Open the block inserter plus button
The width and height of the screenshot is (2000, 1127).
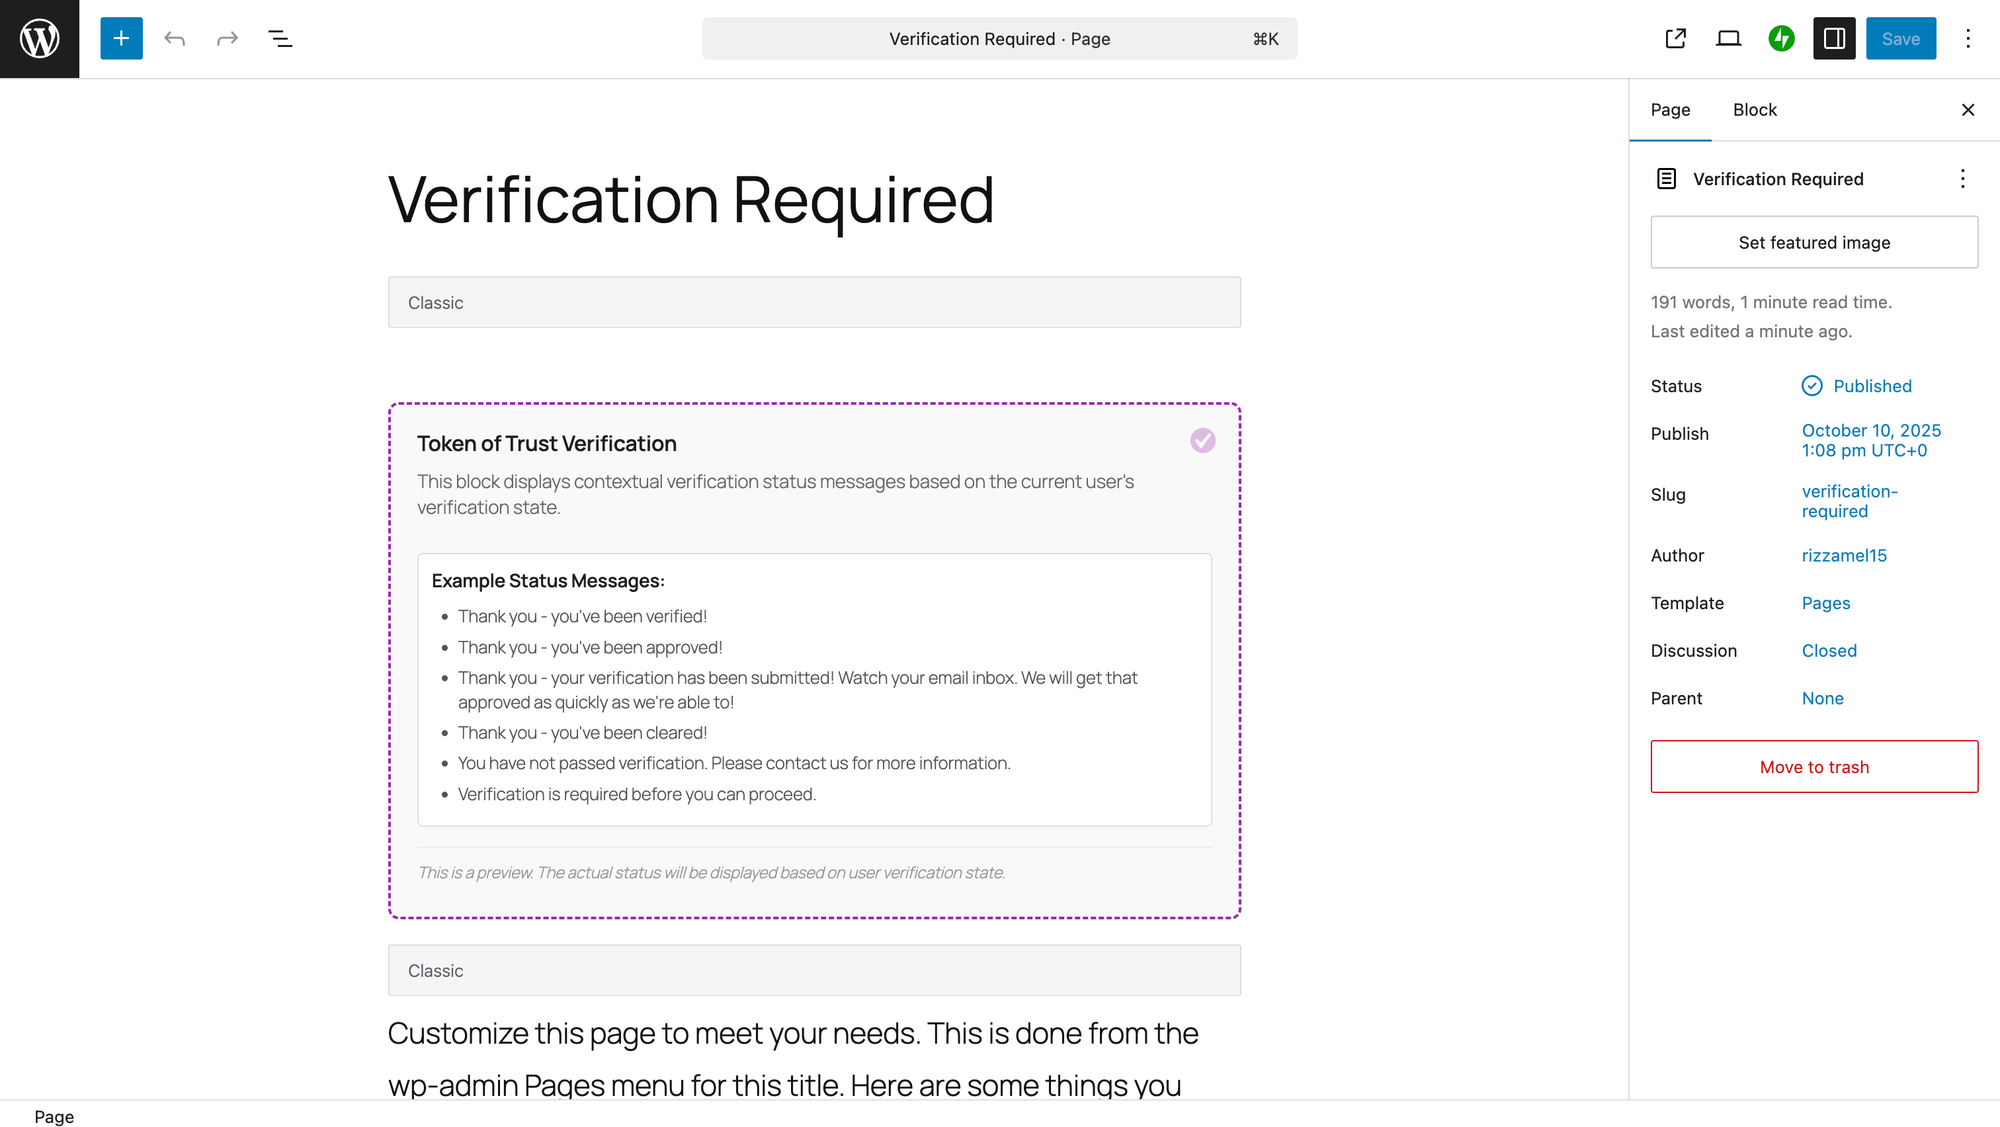121,39
